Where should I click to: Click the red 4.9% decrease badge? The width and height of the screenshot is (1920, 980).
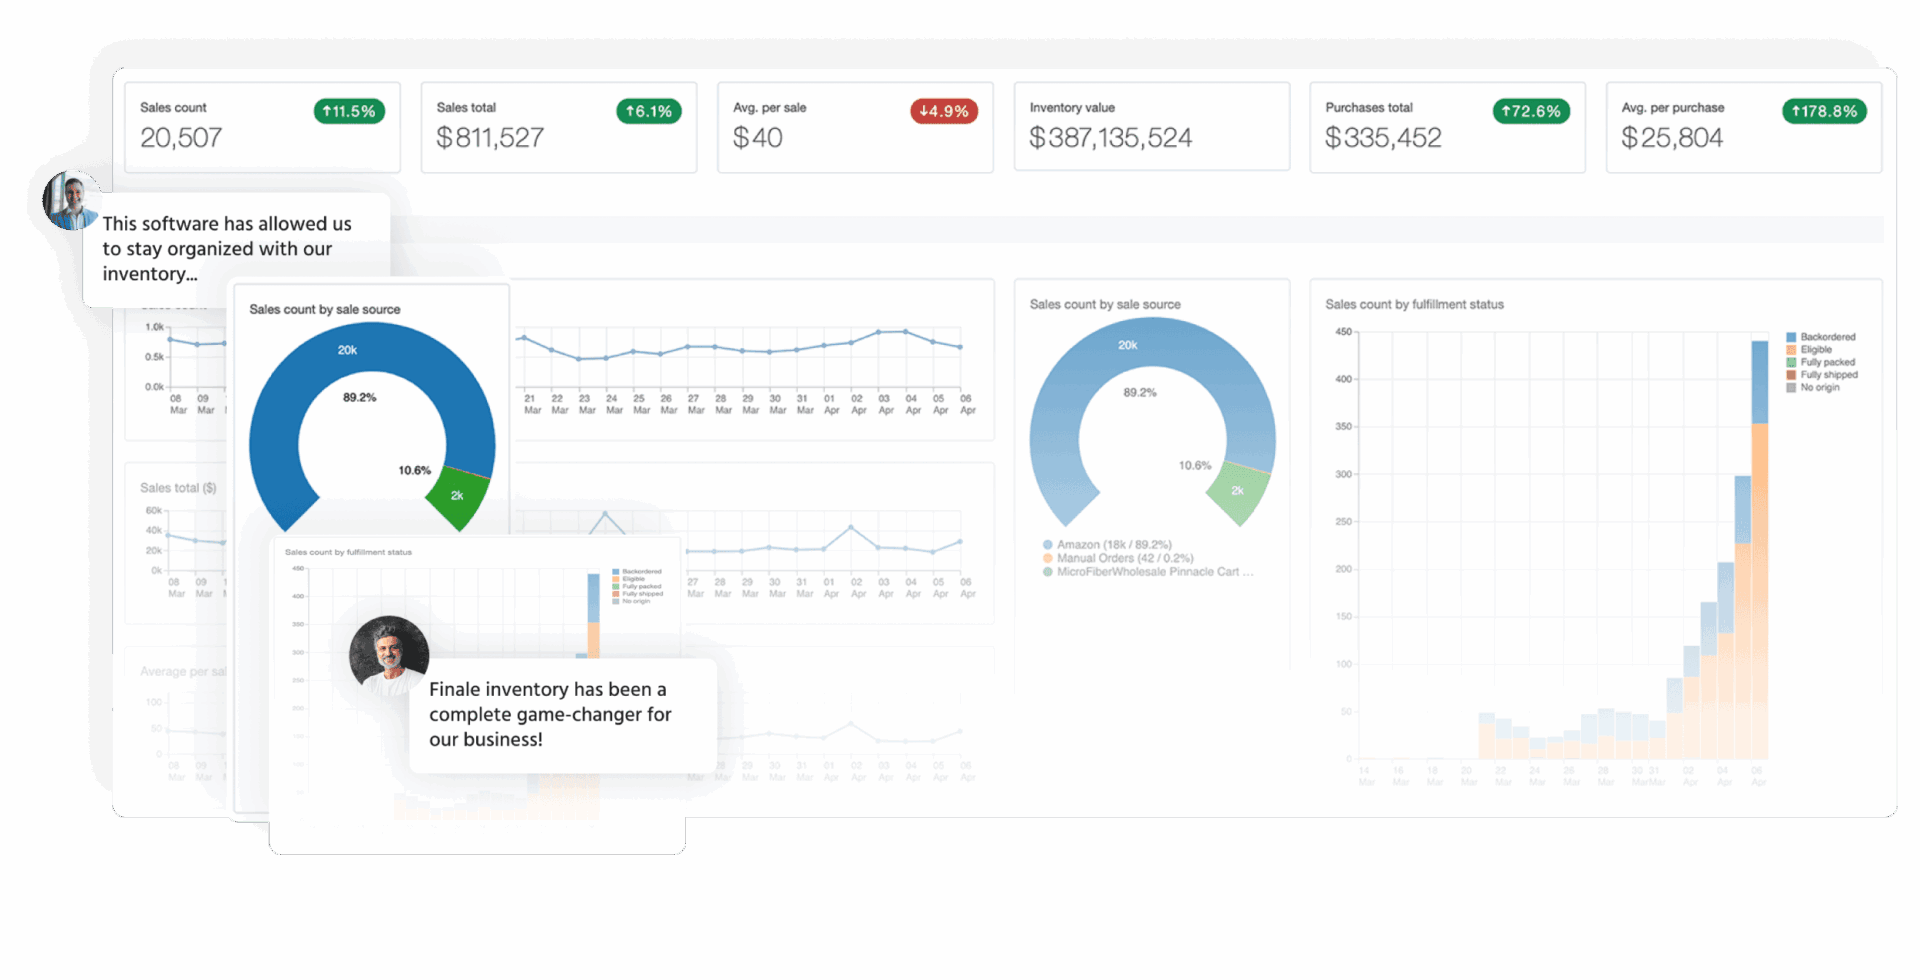[x=943, y=111]
